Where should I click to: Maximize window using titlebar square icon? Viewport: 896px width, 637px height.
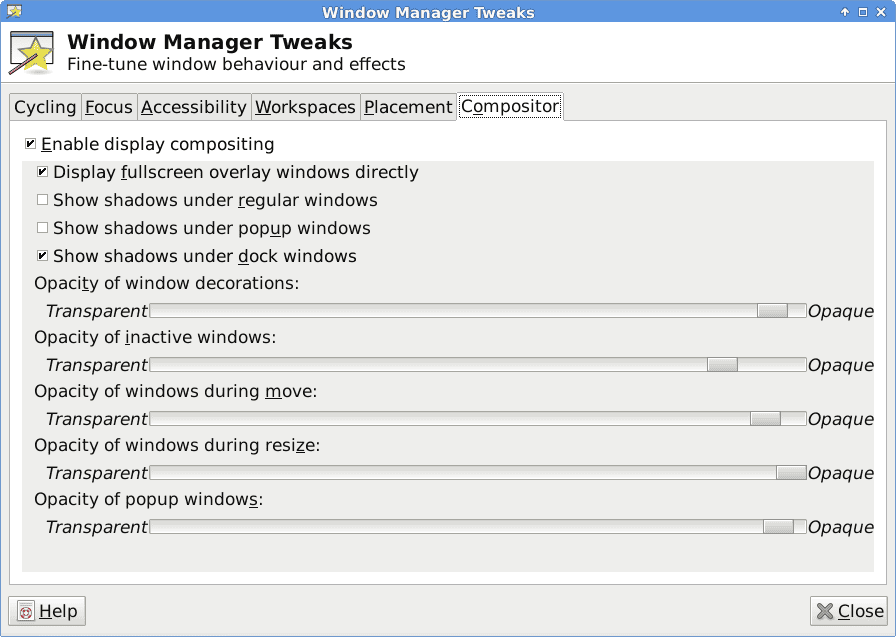coord(863,12)
